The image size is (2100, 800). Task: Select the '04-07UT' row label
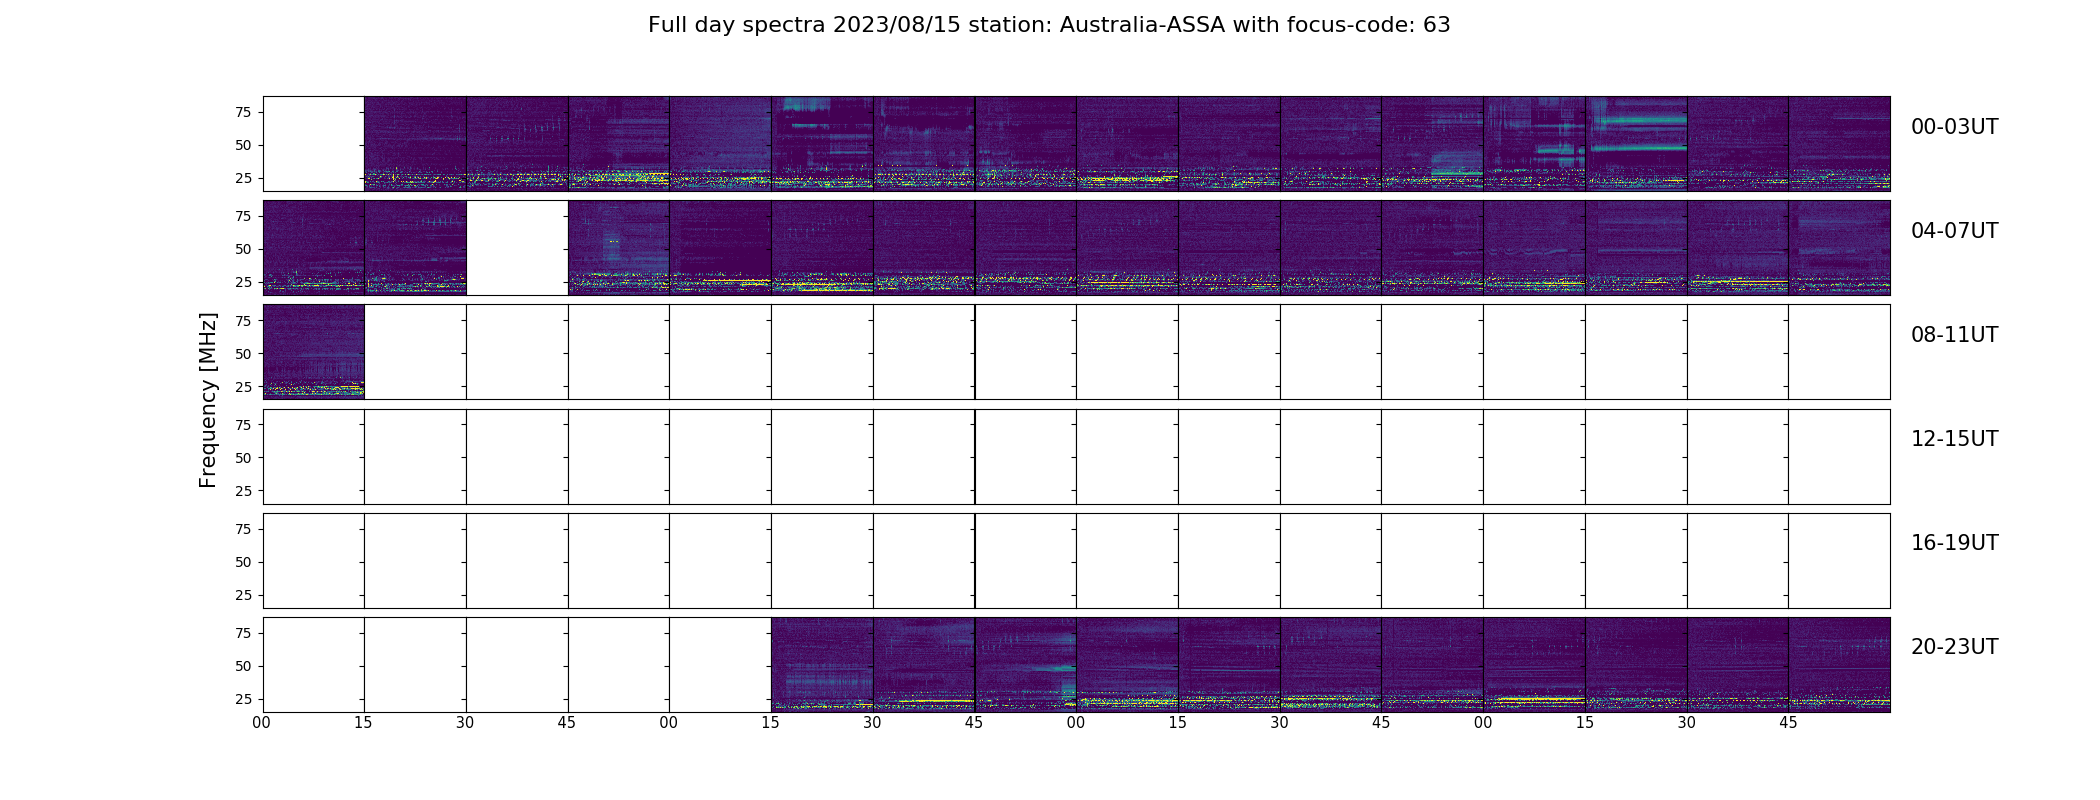[1954, 231]
